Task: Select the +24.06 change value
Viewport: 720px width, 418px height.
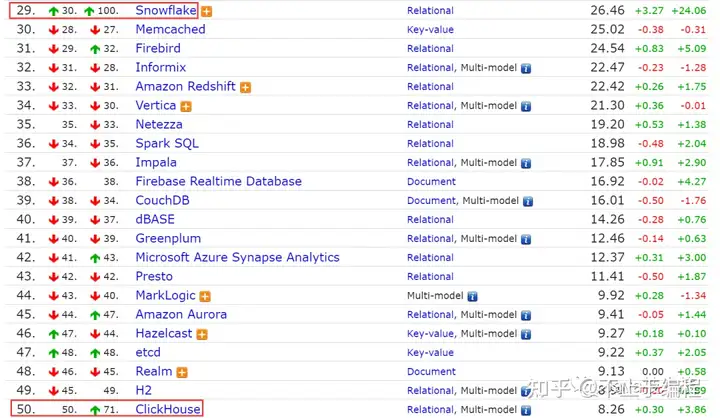Action: click(689, 11)
